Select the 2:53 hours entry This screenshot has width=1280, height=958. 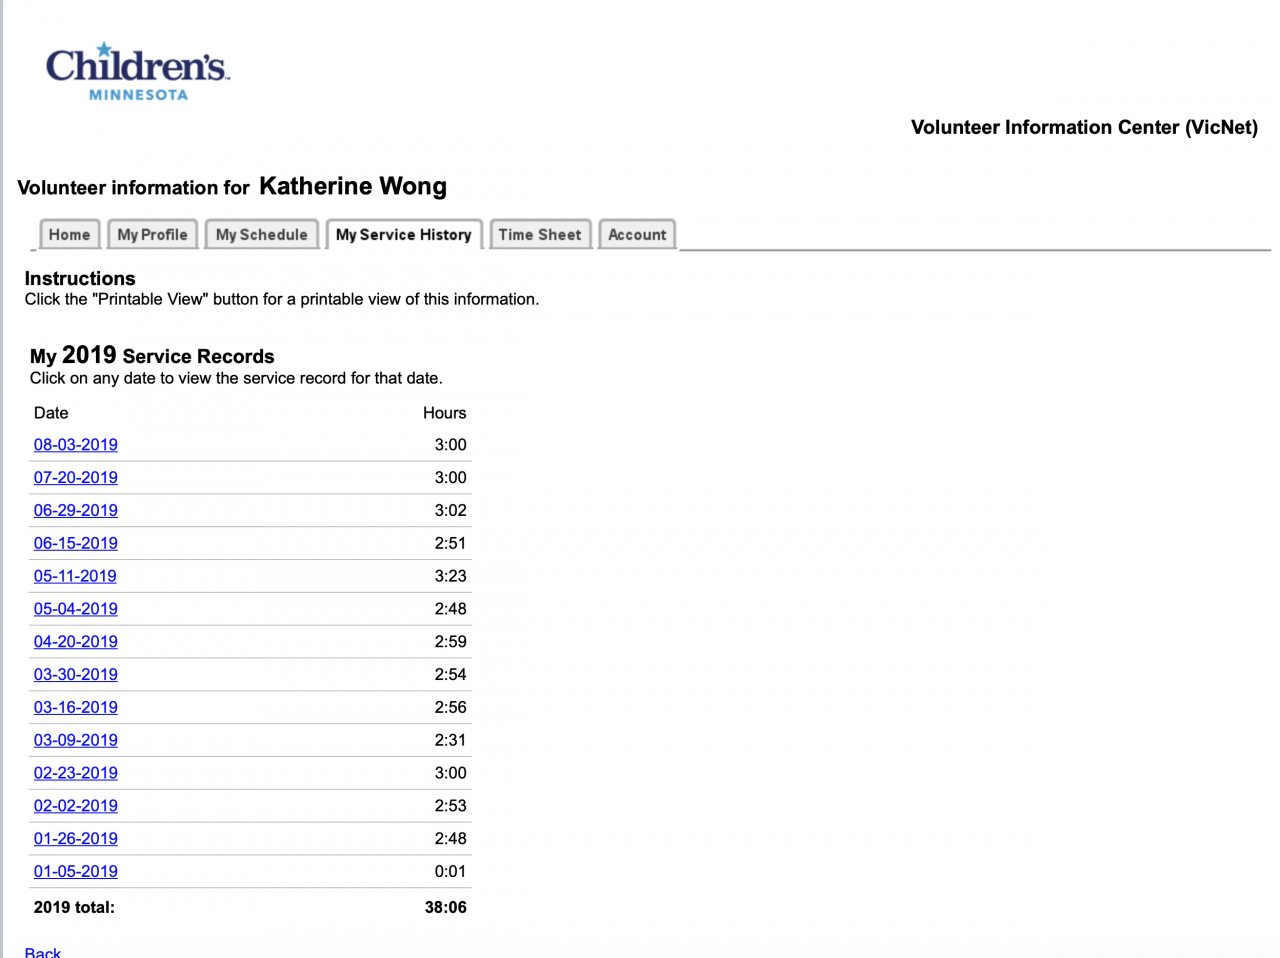[x=451, y=806]
